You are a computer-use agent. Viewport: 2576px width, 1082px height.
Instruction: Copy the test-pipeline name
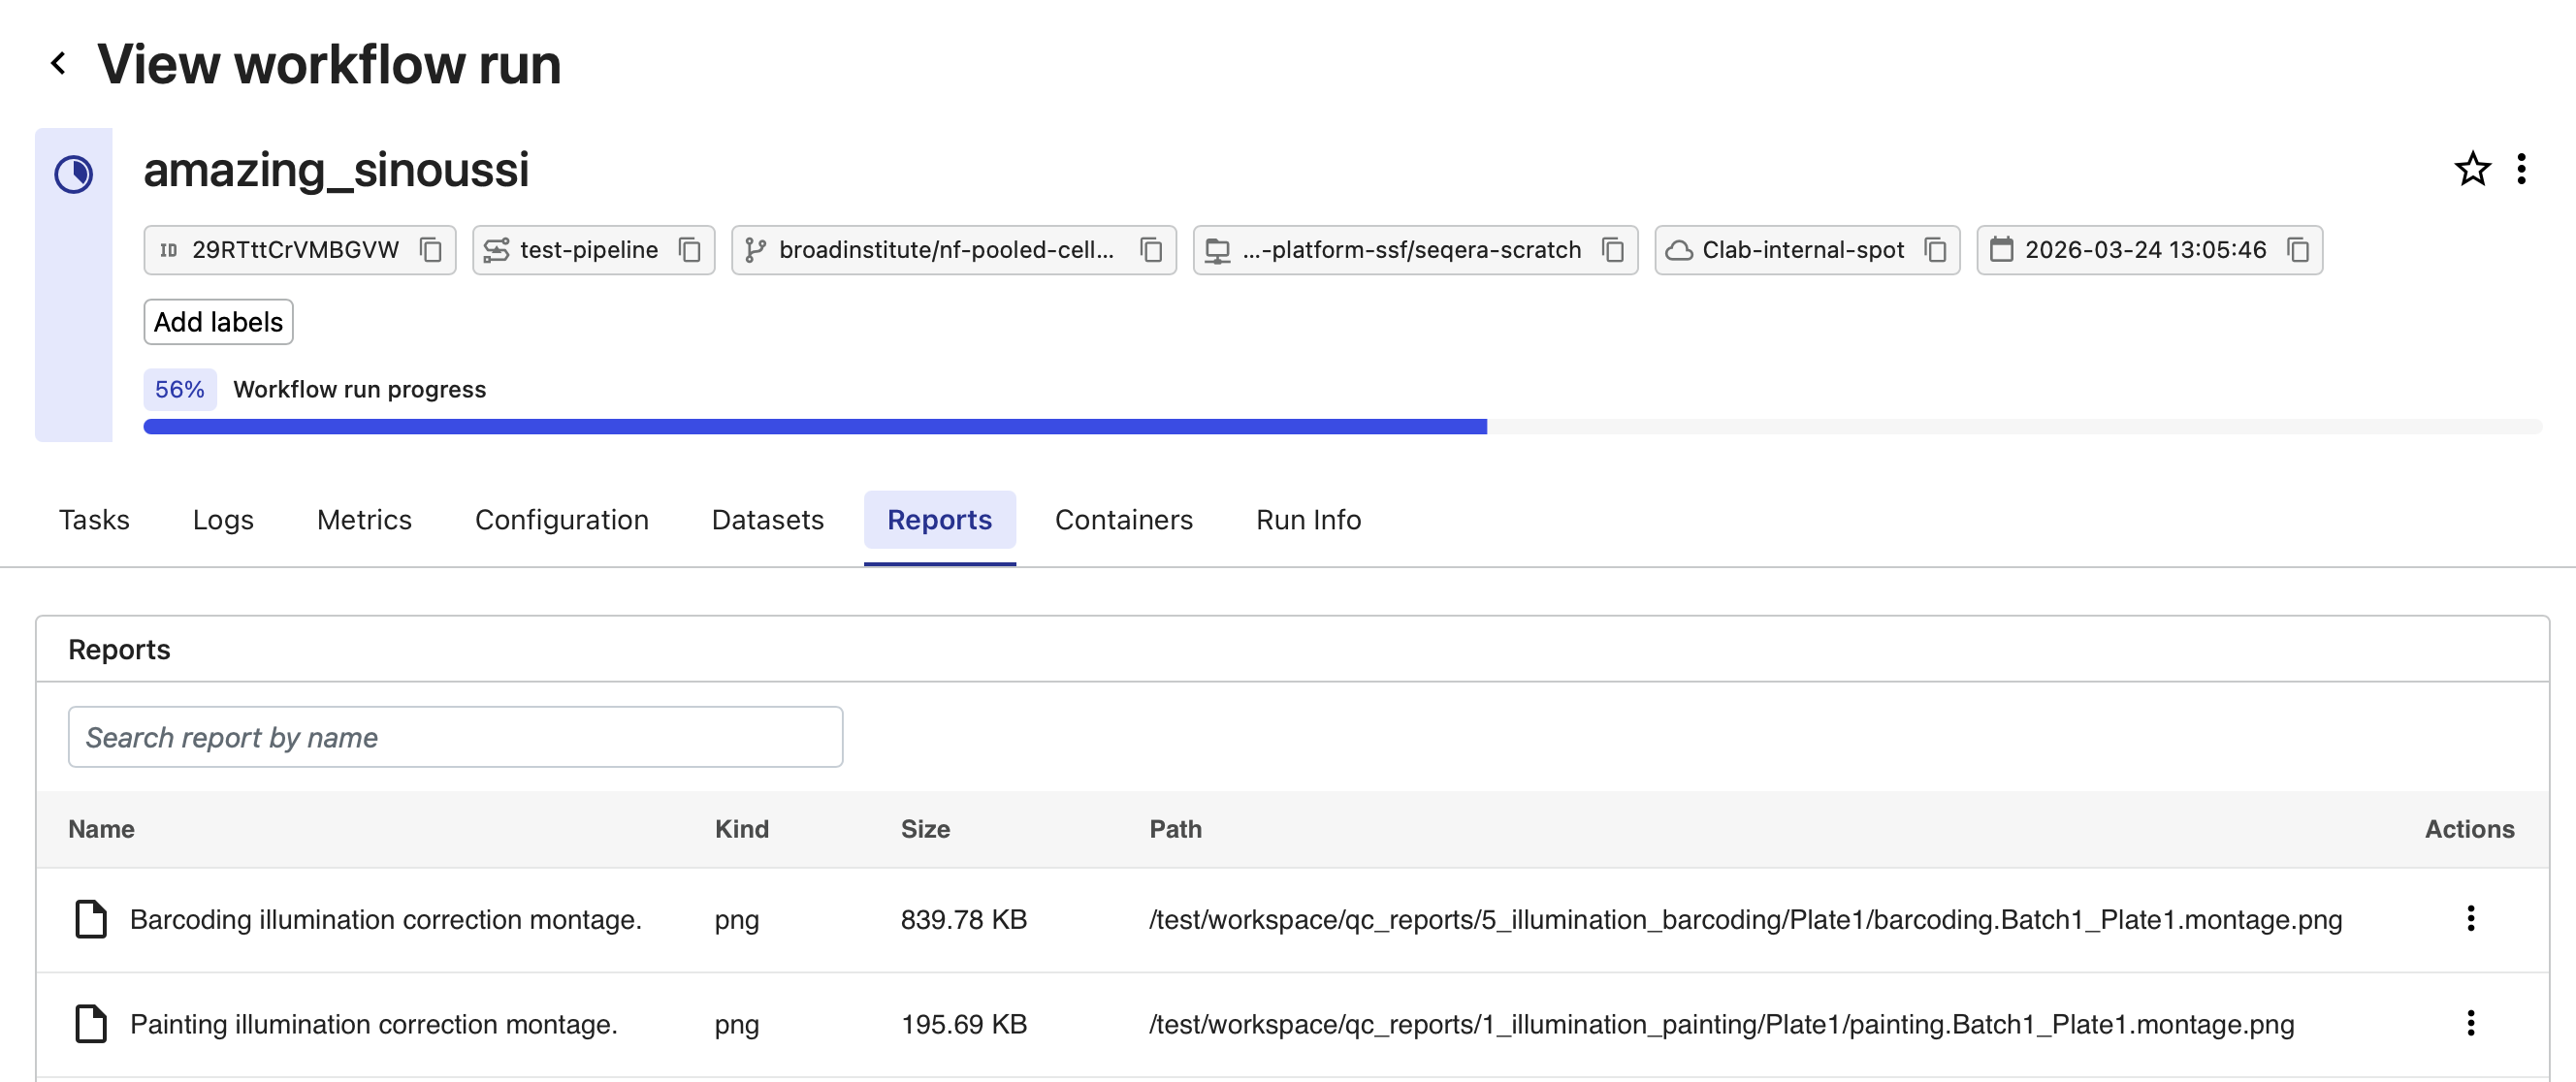tap(689, 250)
